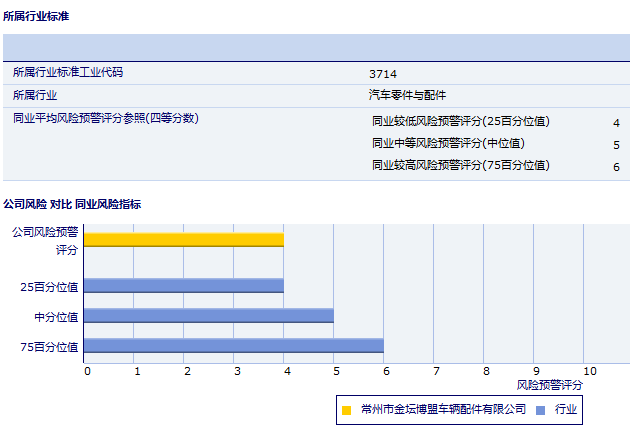Click the 公司风险 对比 同业风险指标 heading
Viewport: 630px width, 431px height.
pyautogui.click(x=72, y=204)
